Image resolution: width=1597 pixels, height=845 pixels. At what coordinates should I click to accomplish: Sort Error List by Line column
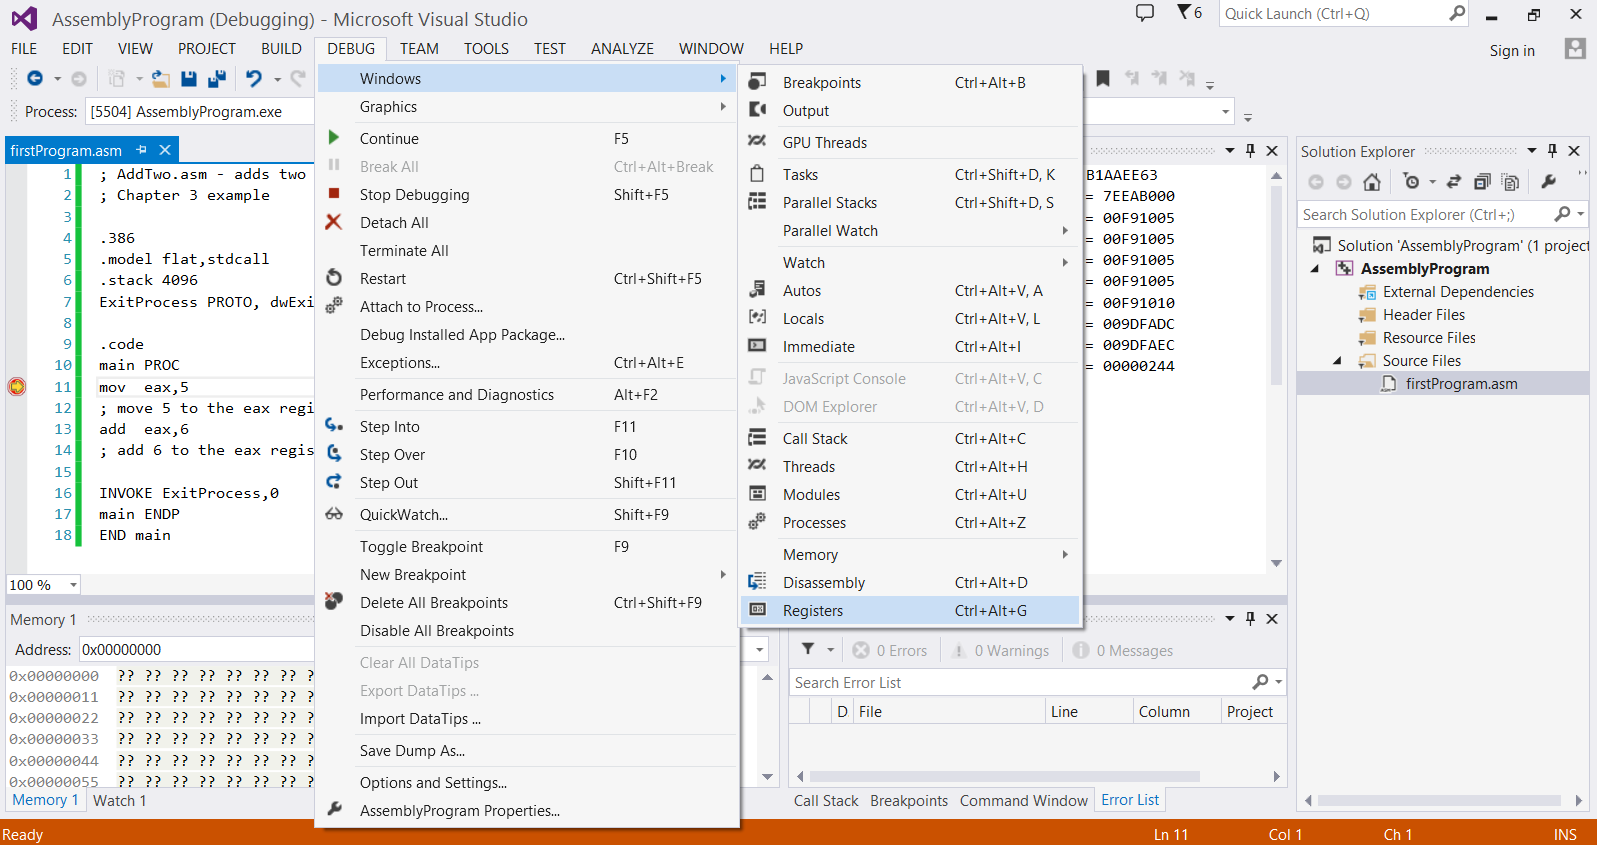[1087, 712]
